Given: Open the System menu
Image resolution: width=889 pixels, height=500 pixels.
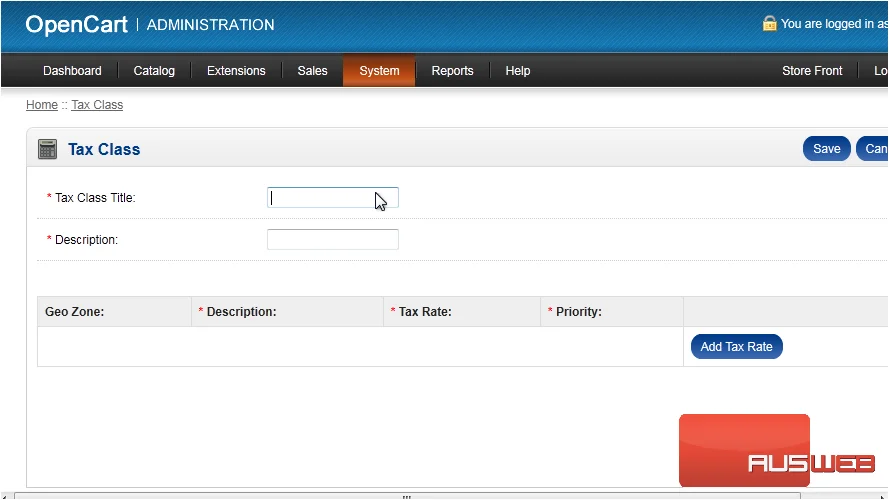Looking at the screenshot, I should click(379, 71).
